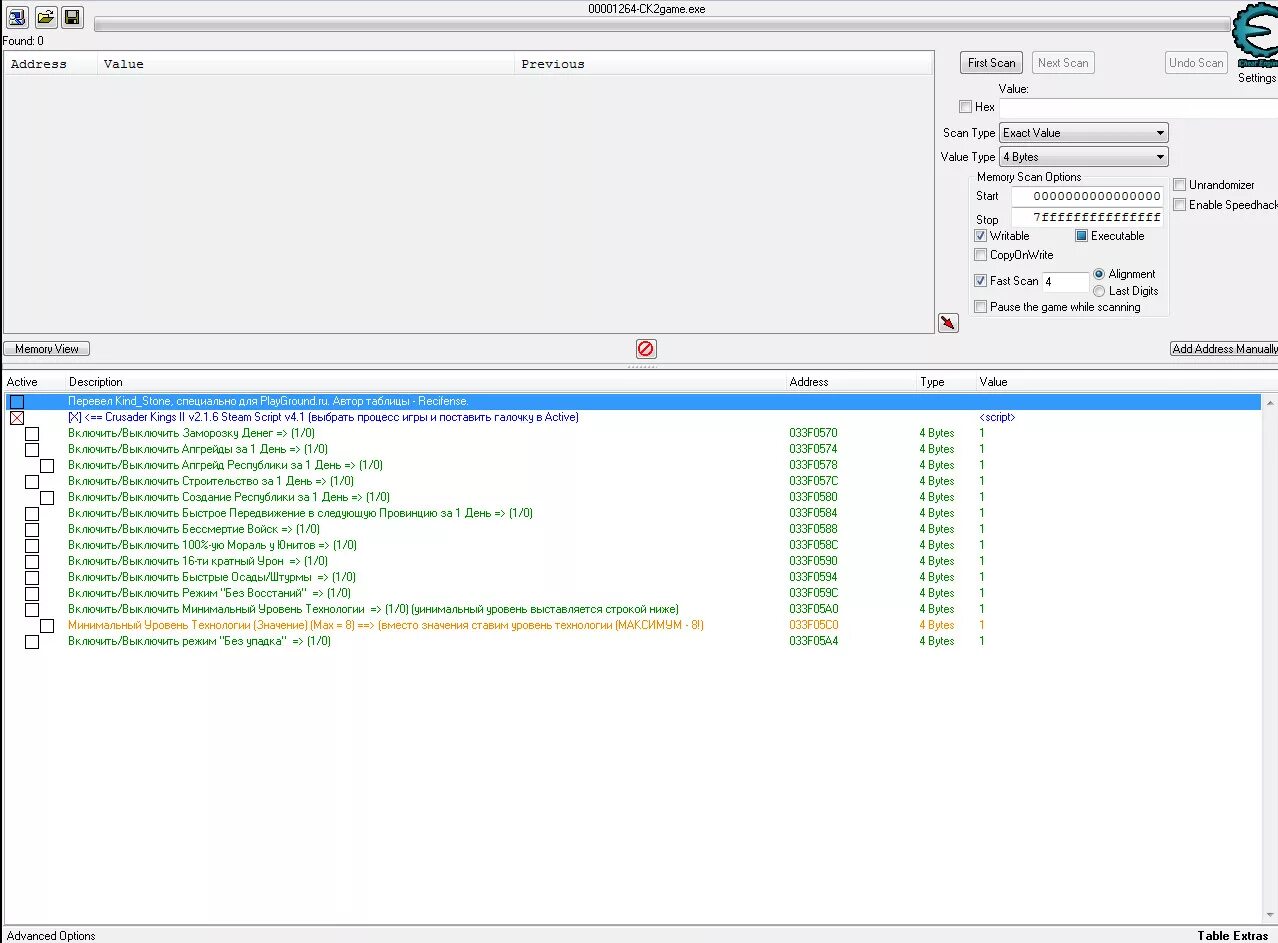Viewport: 1278px width, 943px height.
Task: Click the Next Scan button
Action: (x=1063, y=63)
